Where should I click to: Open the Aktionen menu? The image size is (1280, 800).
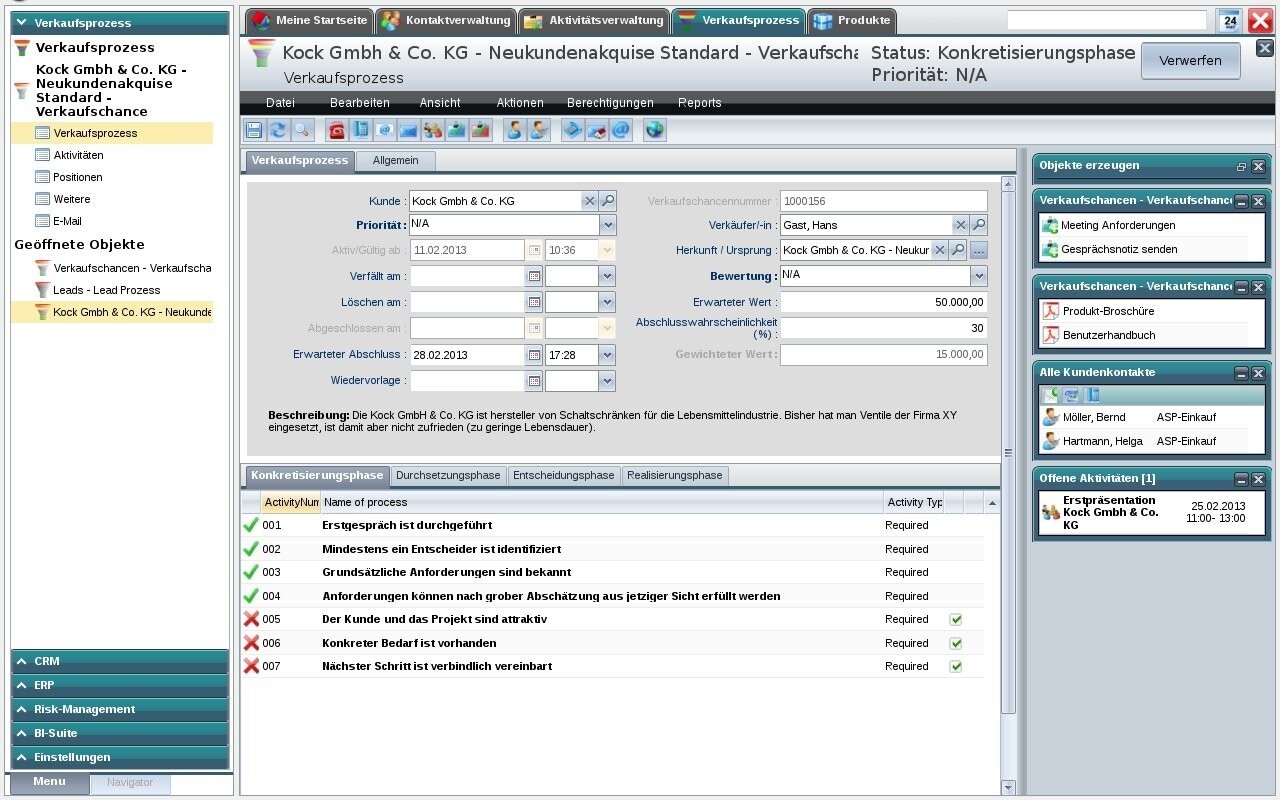(x=520, y=103)
